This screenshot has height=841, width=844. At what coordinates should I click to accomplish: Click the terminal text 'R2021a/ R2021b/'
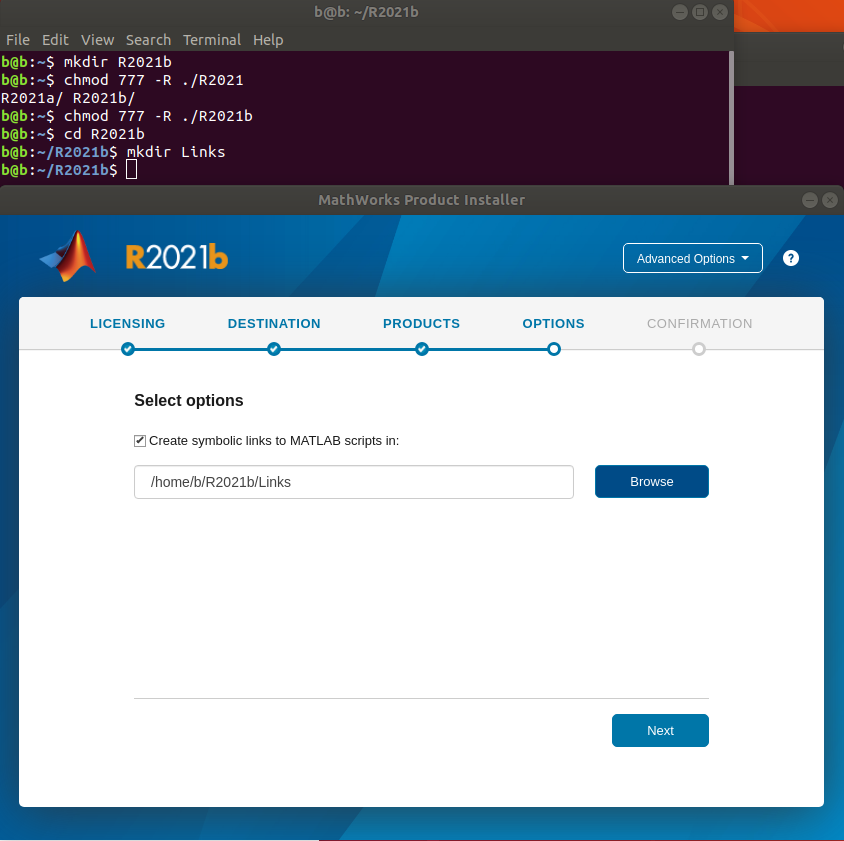(68, 99)
